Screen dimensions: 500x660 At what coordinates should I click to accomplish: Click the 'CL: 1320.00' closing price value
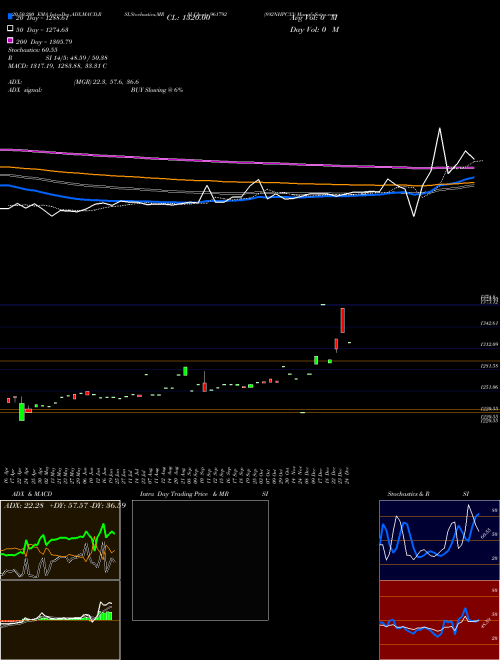[x=188, y=18]
